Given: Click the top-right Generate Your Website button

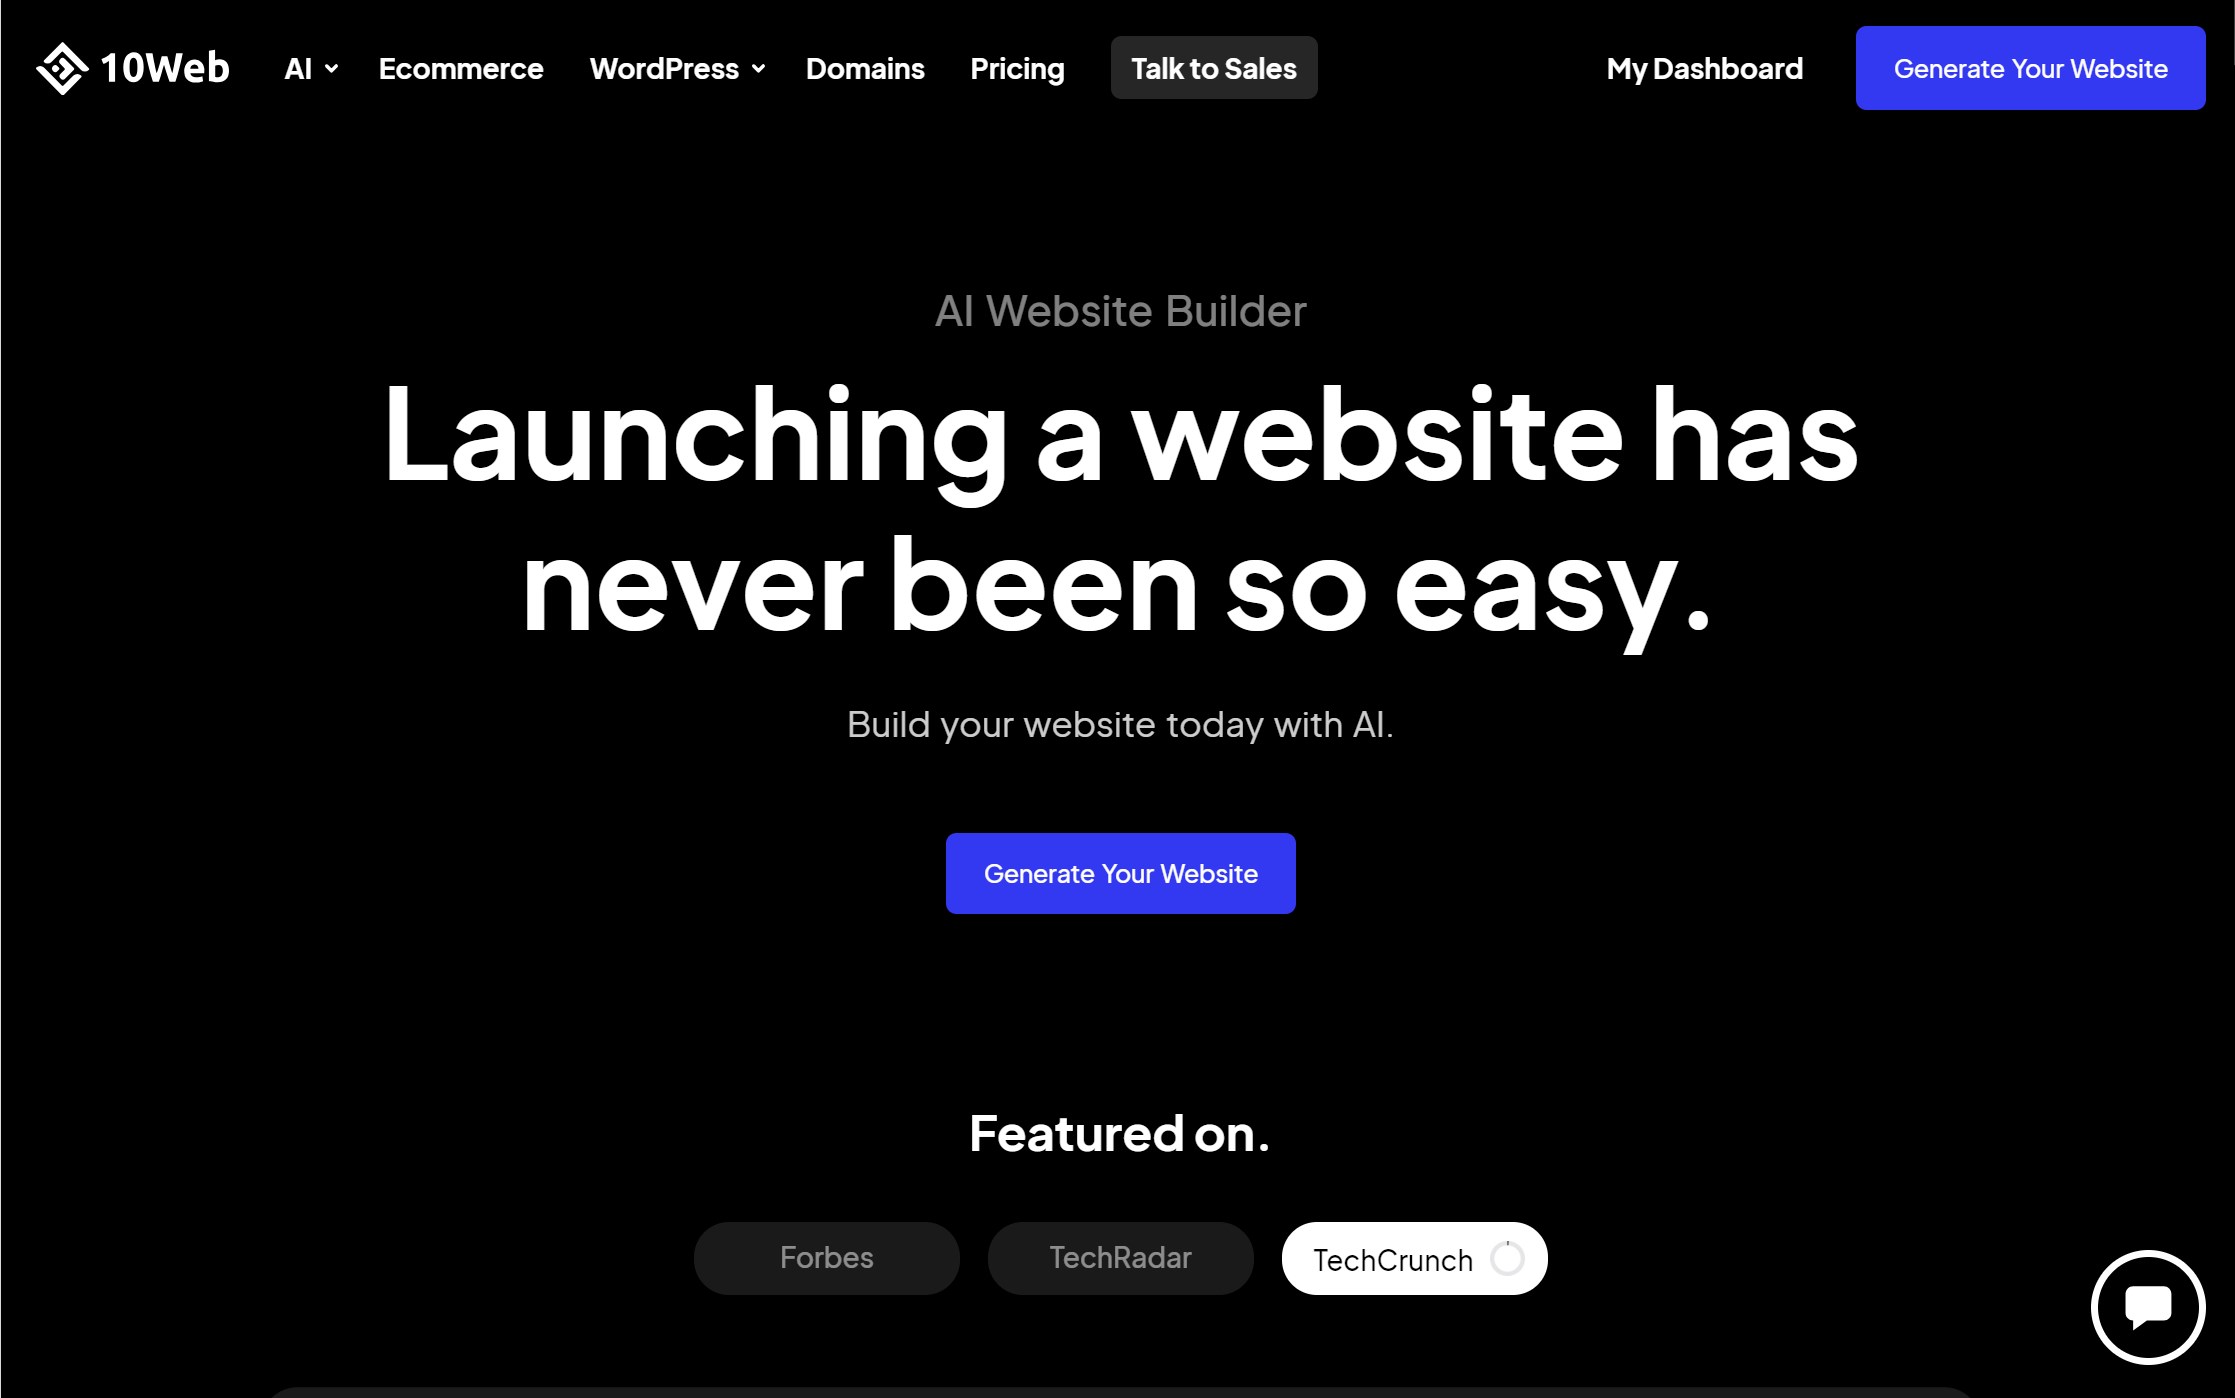Looking at the screenshot, I should 2031,68.
